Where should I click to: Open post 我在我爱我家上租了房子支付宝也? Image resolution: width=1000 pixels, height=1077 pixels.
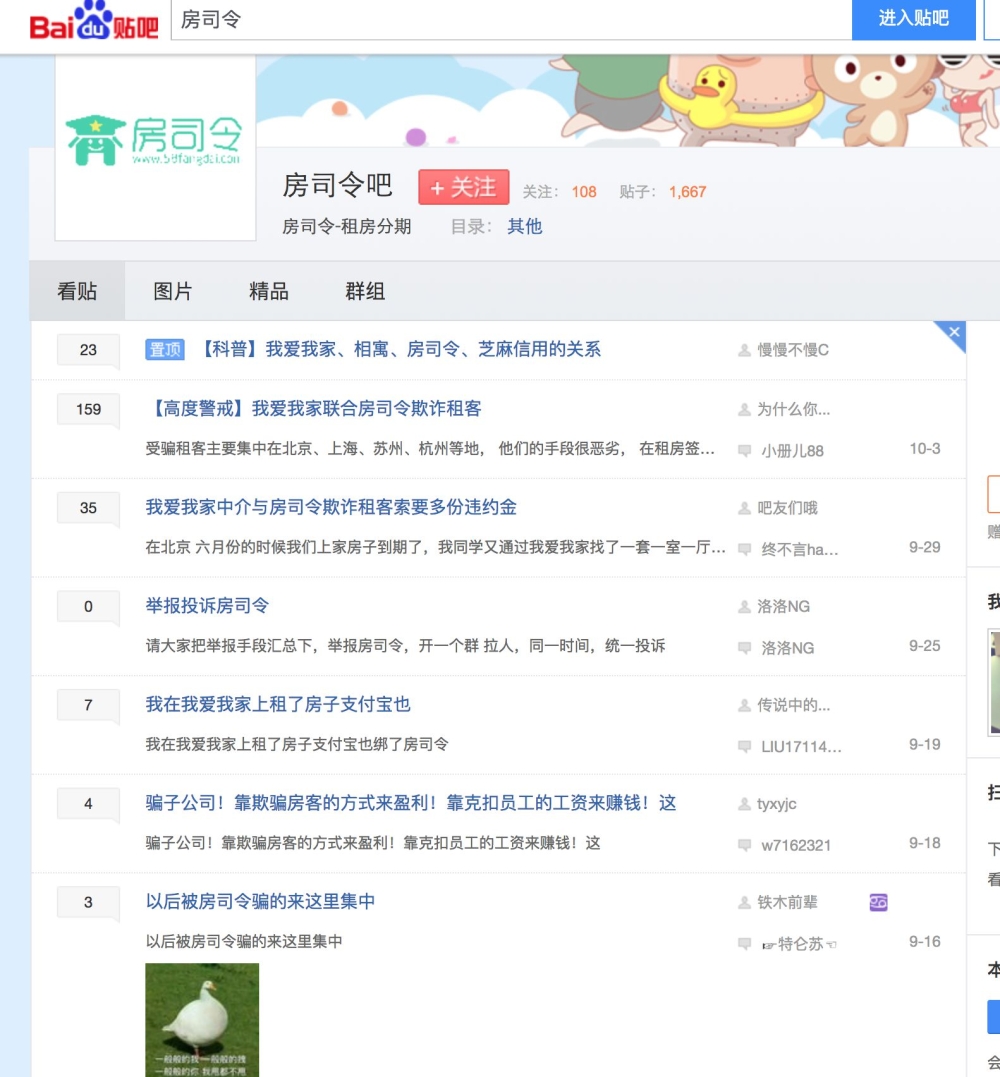pos(278,705)
